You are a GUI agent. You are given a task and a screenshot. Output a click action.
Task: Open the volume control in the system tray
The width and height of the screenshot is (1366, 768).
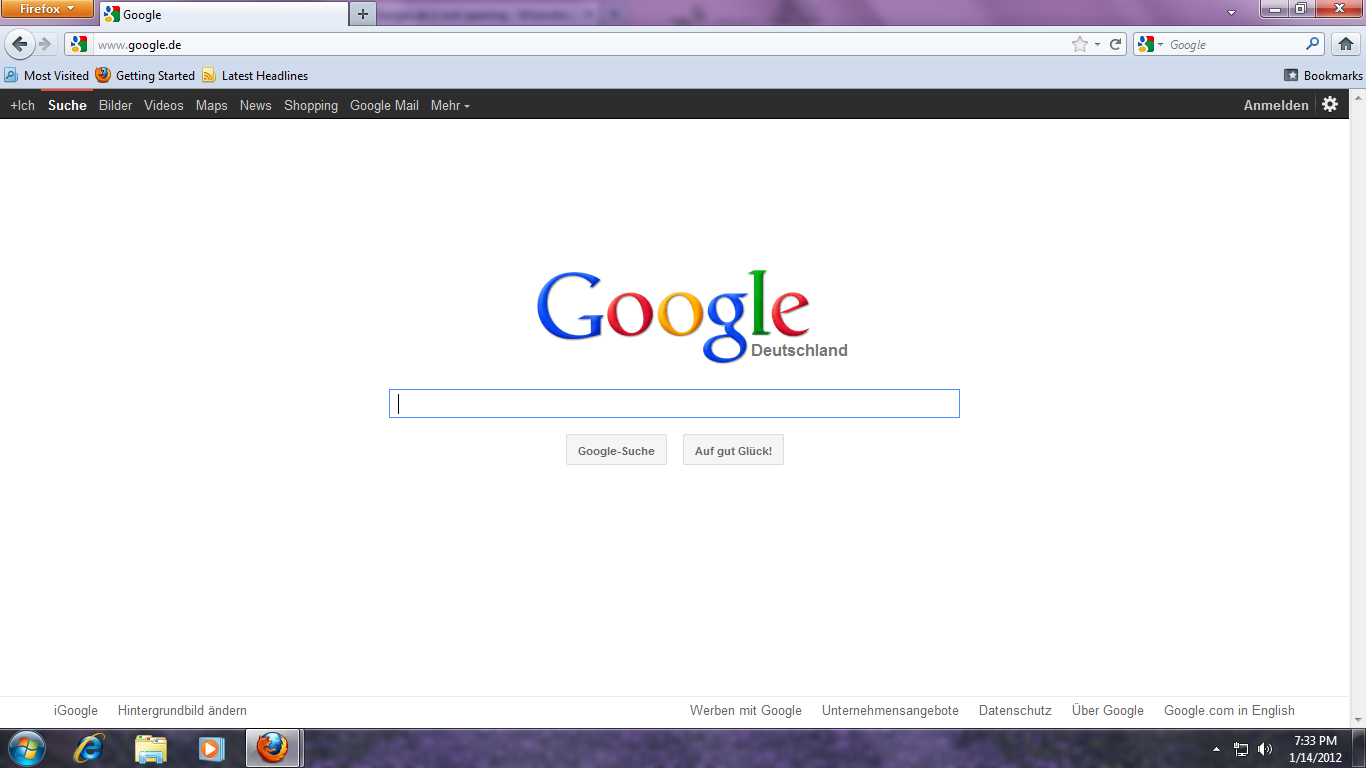point(1265,749)
